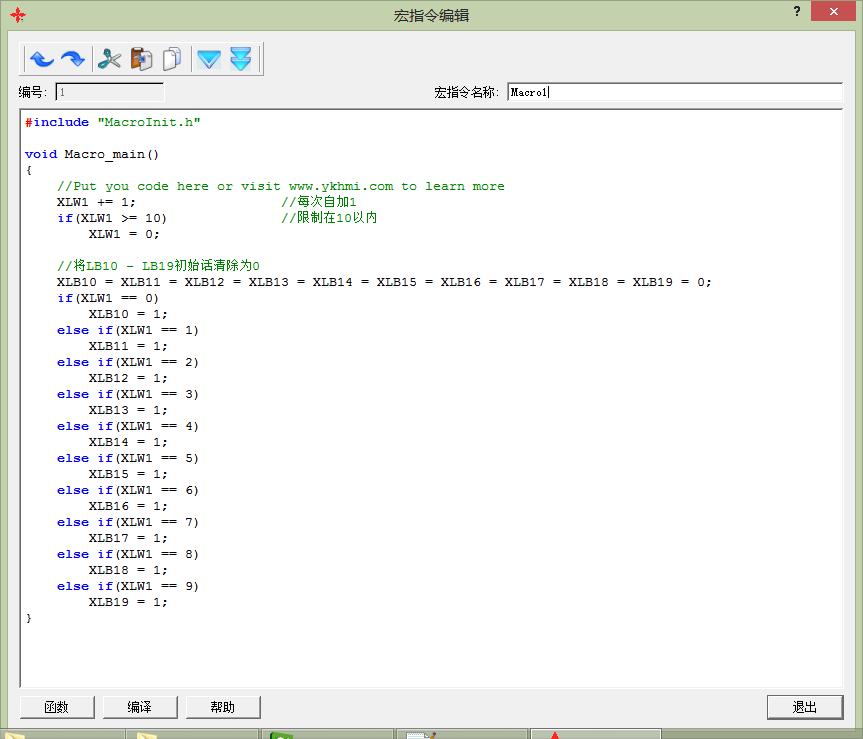Click the question mark help button

tap(797, 11)
